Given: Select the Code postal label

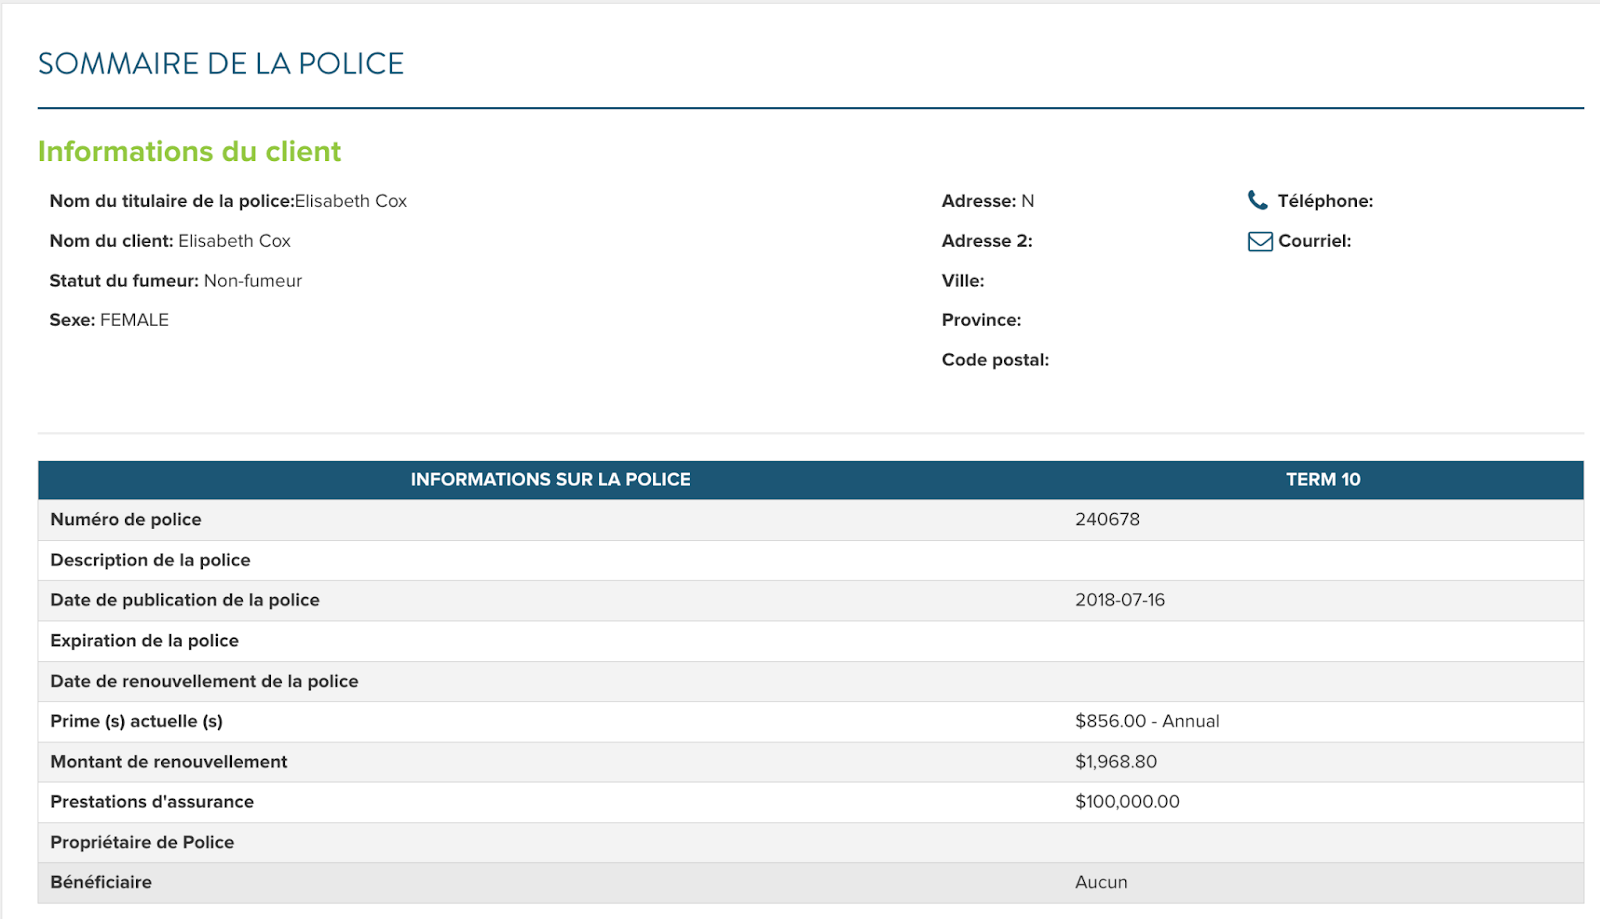Looking at the screenshot, I should 995,360.
